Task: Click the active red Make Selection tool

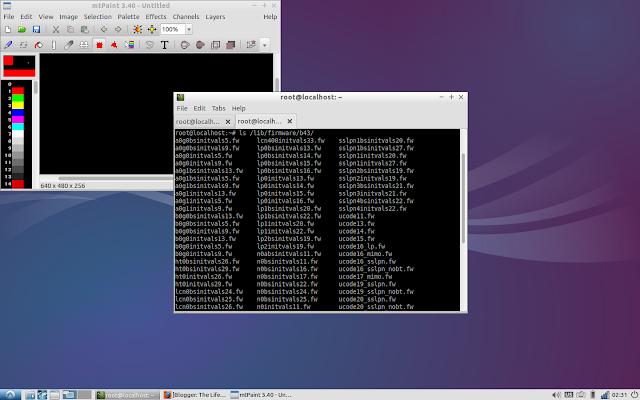Action: coord(99,45)
